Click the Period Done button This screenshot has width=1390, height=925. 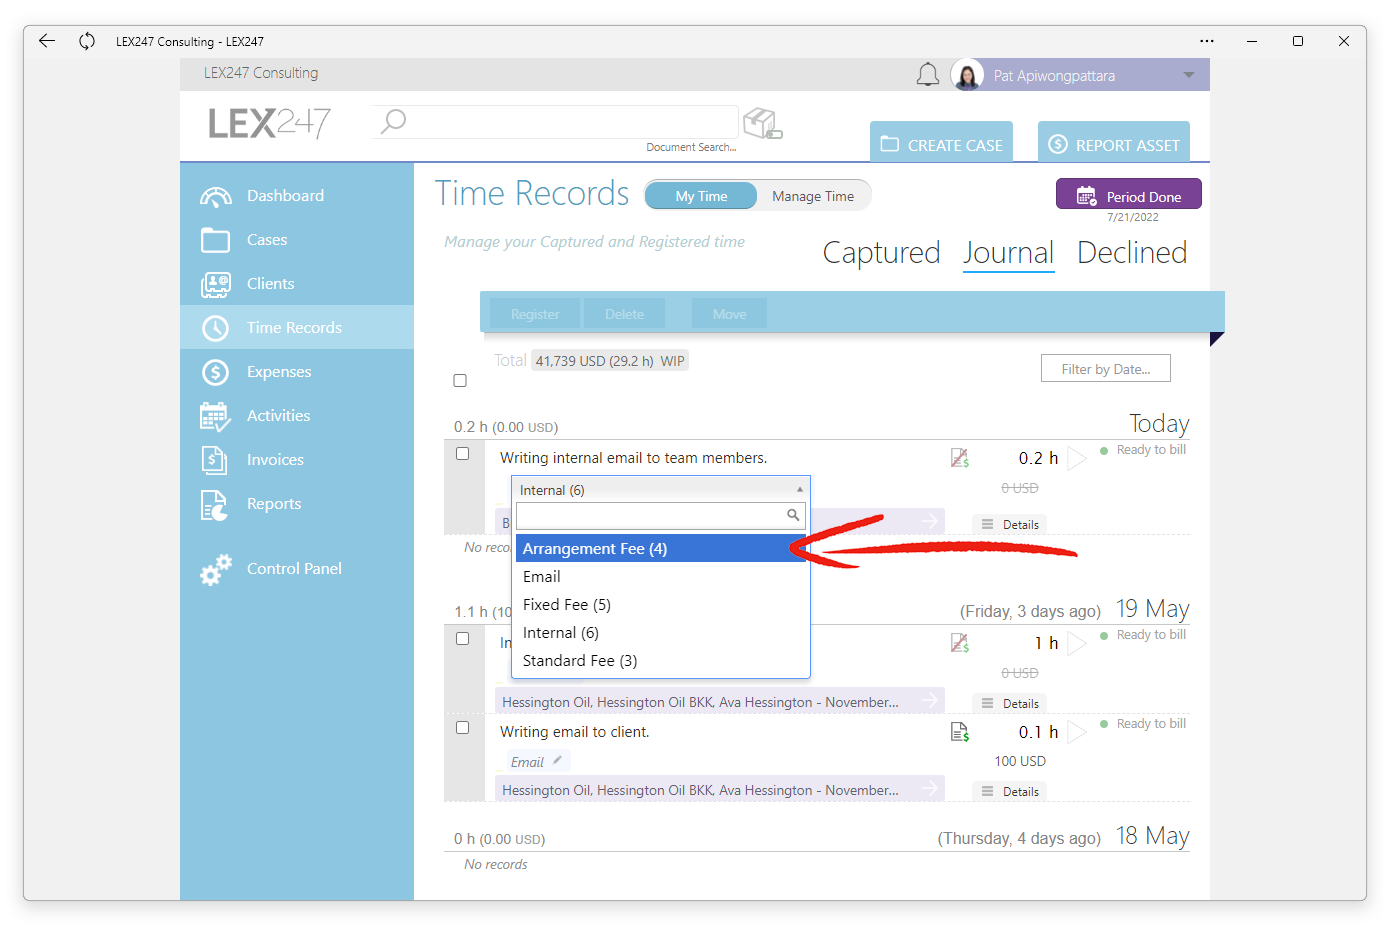coord(1129,194)
